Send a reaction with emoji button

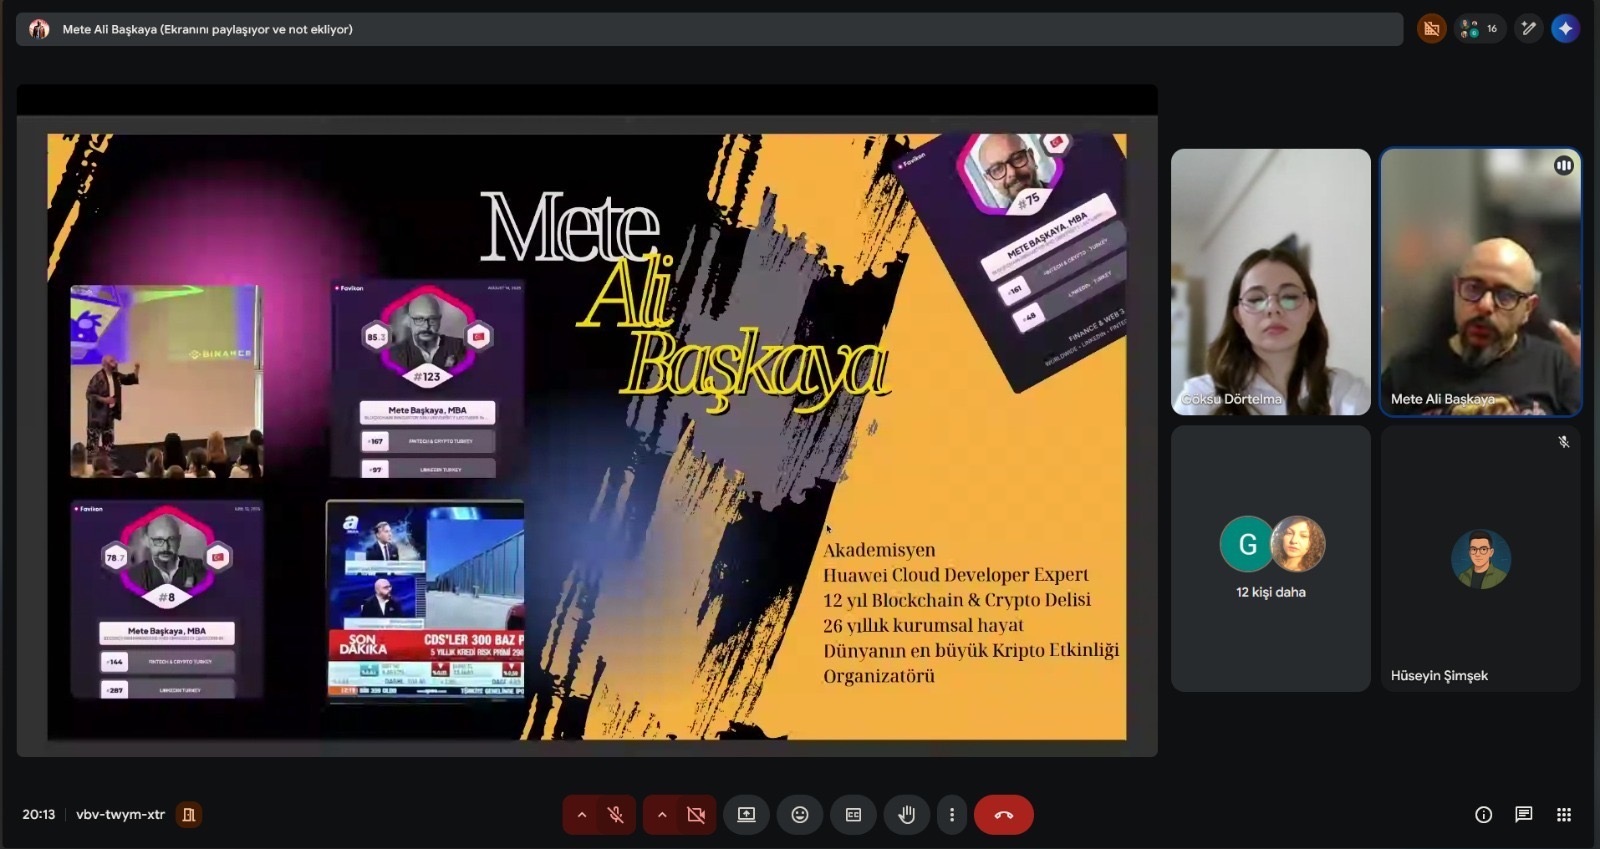click(x=800, y=815)
